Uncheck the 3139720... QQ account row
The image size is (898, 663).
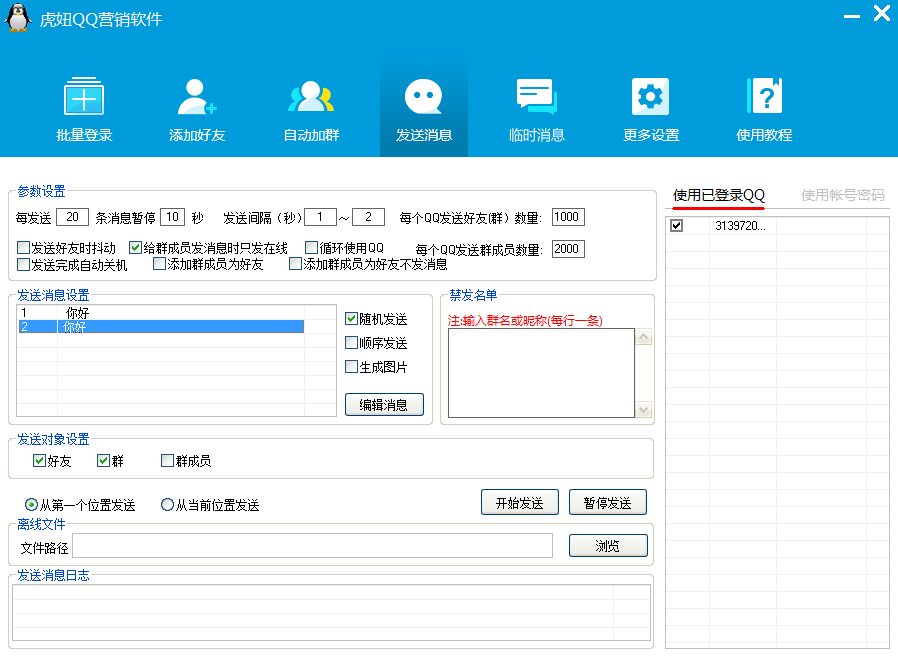coord(676,226)
